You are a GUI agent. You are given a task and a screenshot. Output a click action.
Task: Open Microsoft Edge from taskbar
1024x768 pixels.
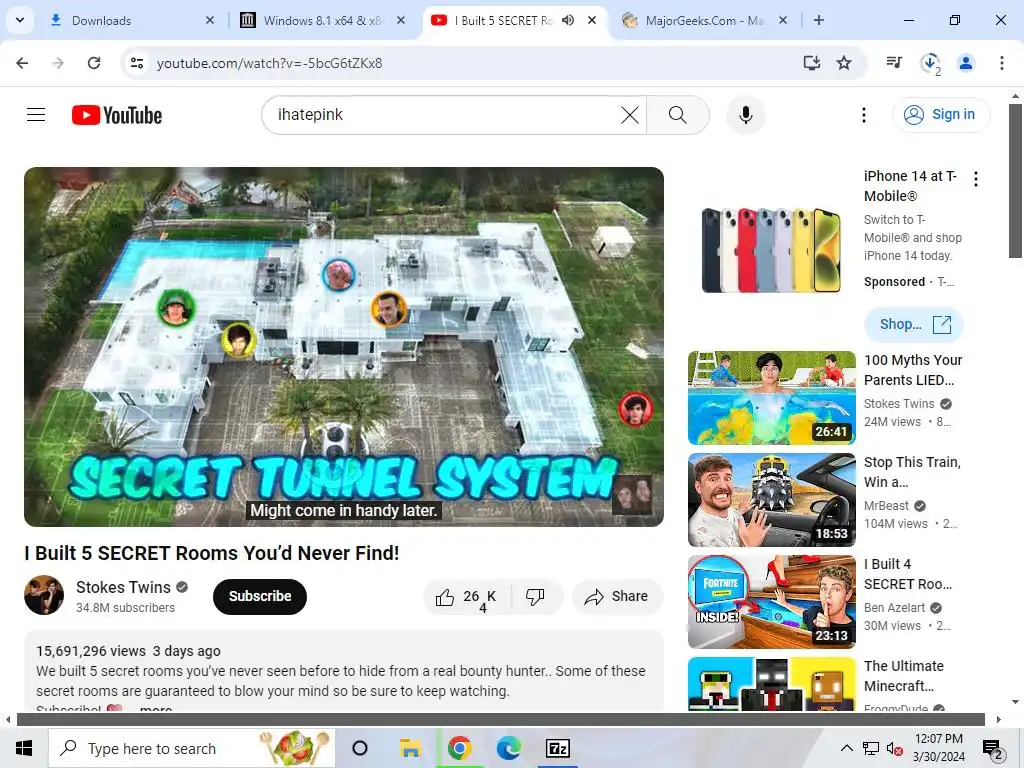click(509, 748)
